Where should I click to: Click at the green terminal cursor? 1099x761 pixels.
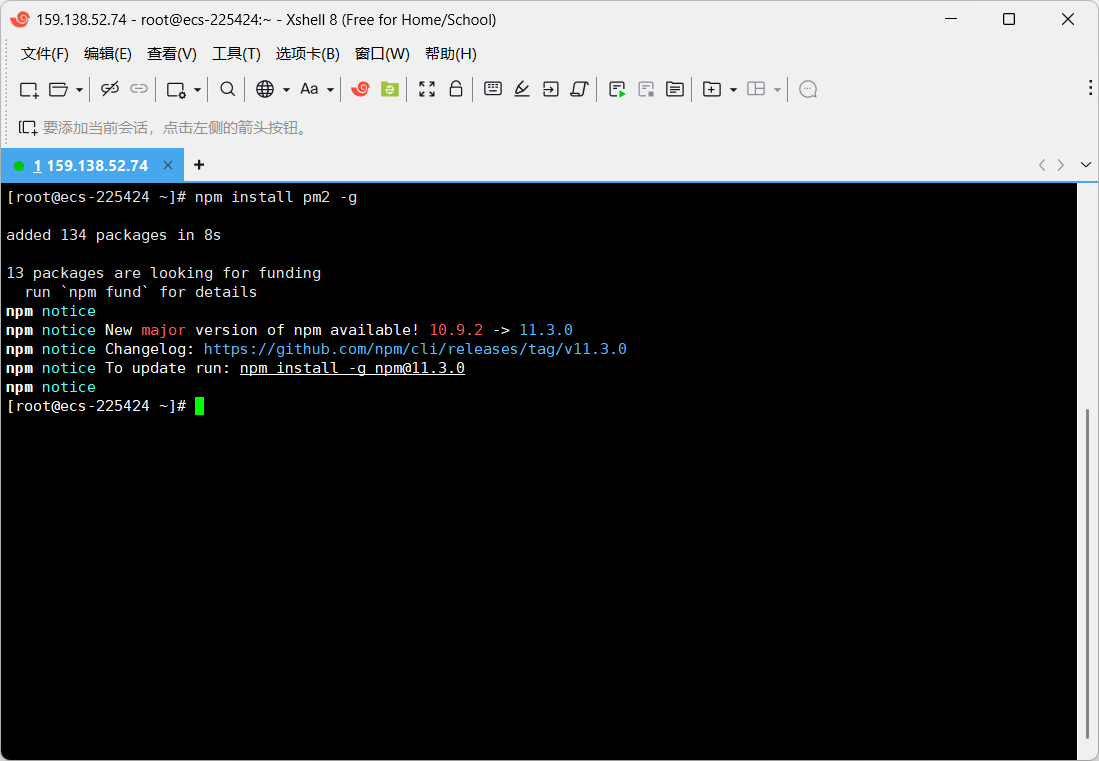pos(200,406)
